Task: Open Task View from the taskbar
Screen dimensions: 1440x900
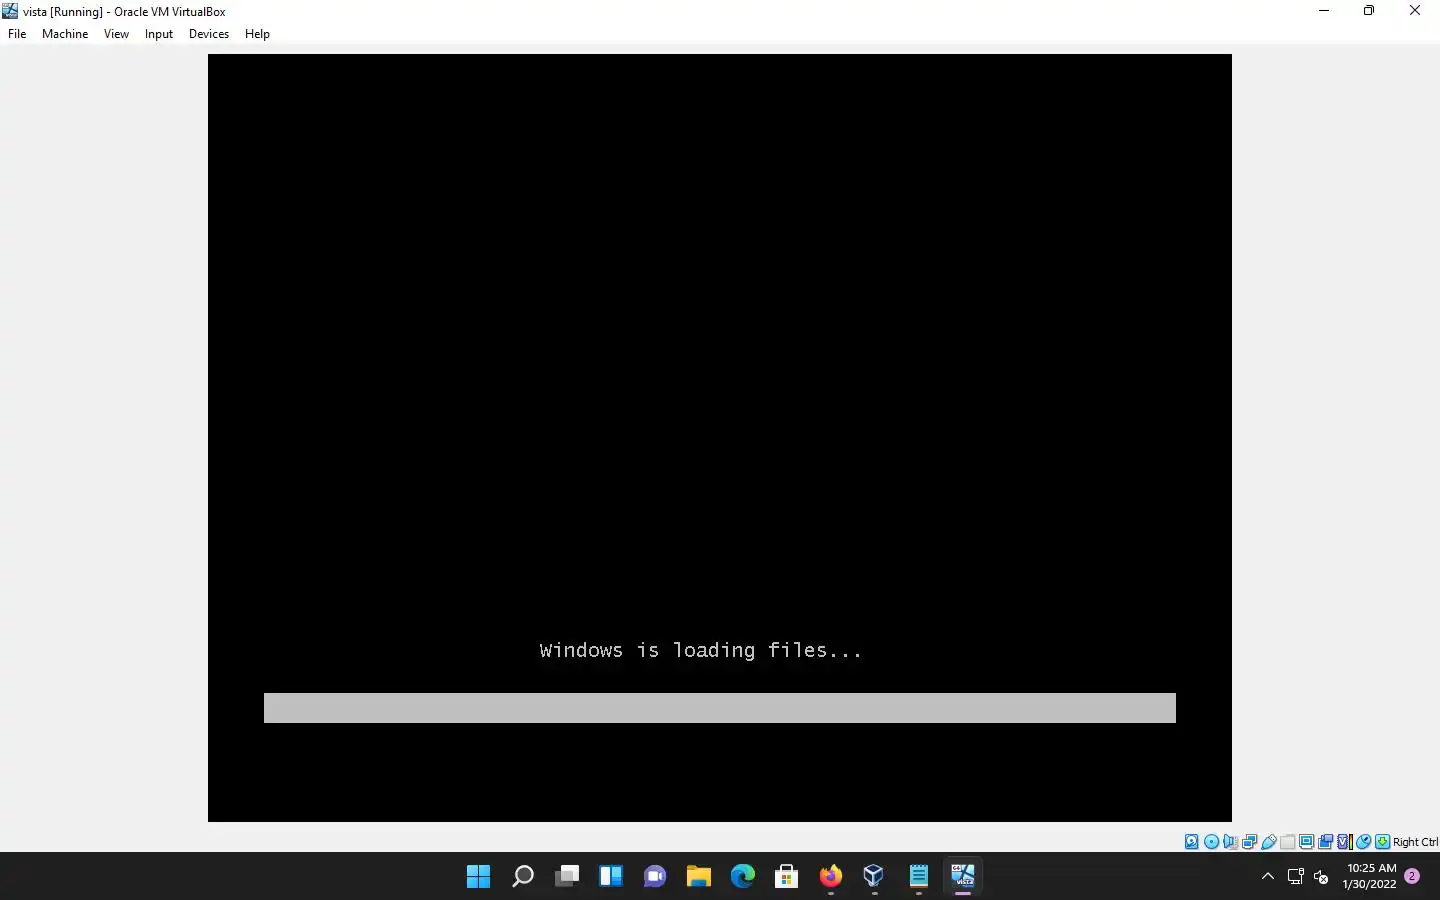Action: click(567, 877)
